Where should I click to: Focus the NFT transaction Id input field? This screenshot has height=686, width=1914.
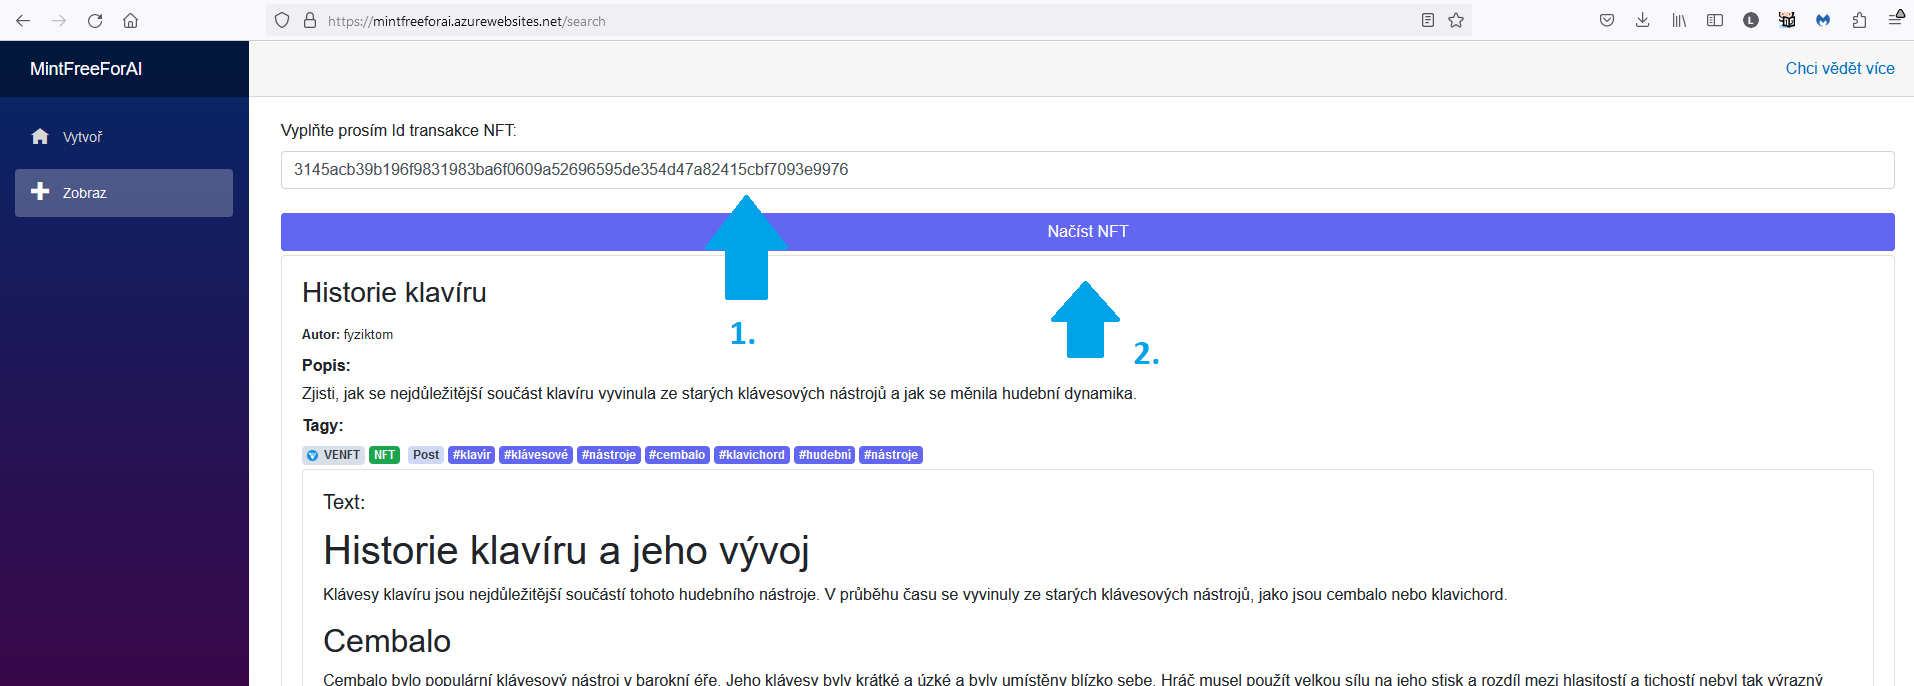click(1087, 170)
